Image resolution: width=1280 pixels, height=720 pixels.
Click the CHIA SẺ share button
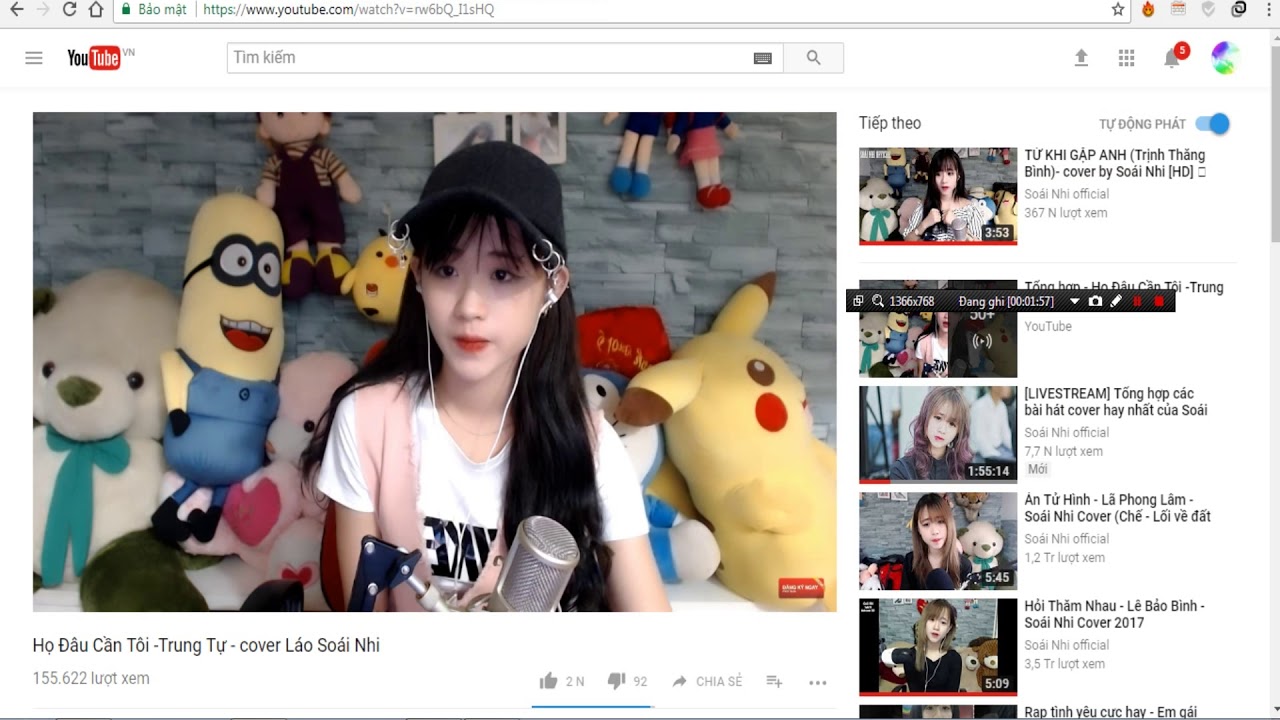click(707, 681)
